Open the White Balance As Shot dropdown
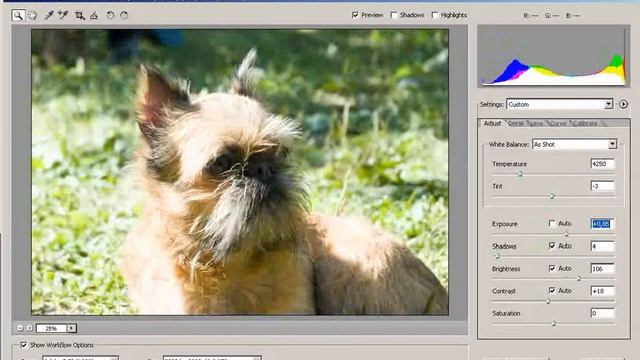640x360 pixels. pyautogui.click(x=574, y=144)
